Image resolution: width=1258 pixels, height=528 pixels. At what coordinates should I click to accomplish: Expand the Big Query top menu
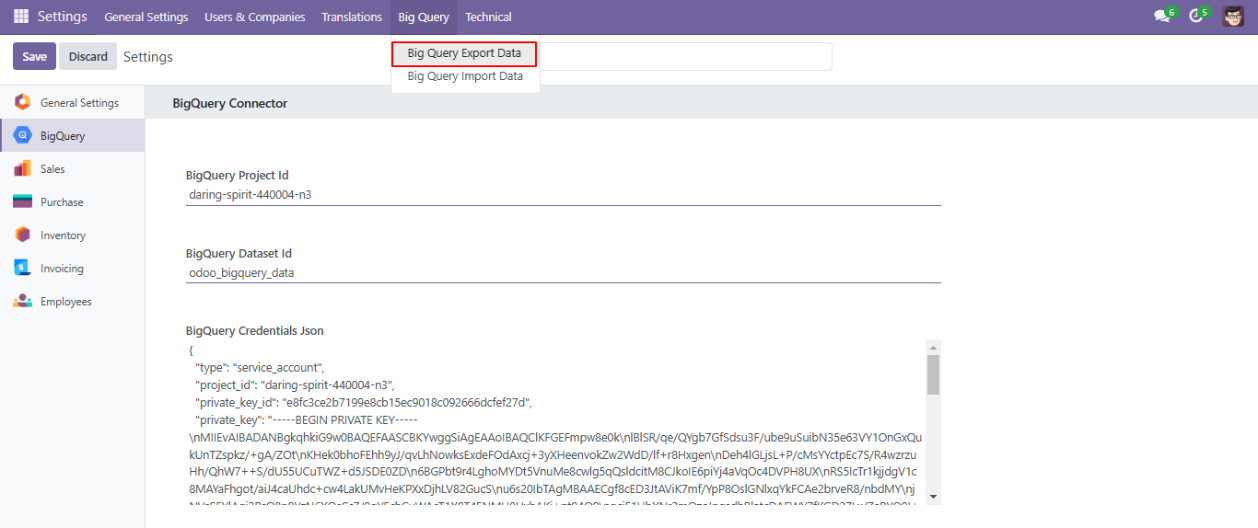423,17
